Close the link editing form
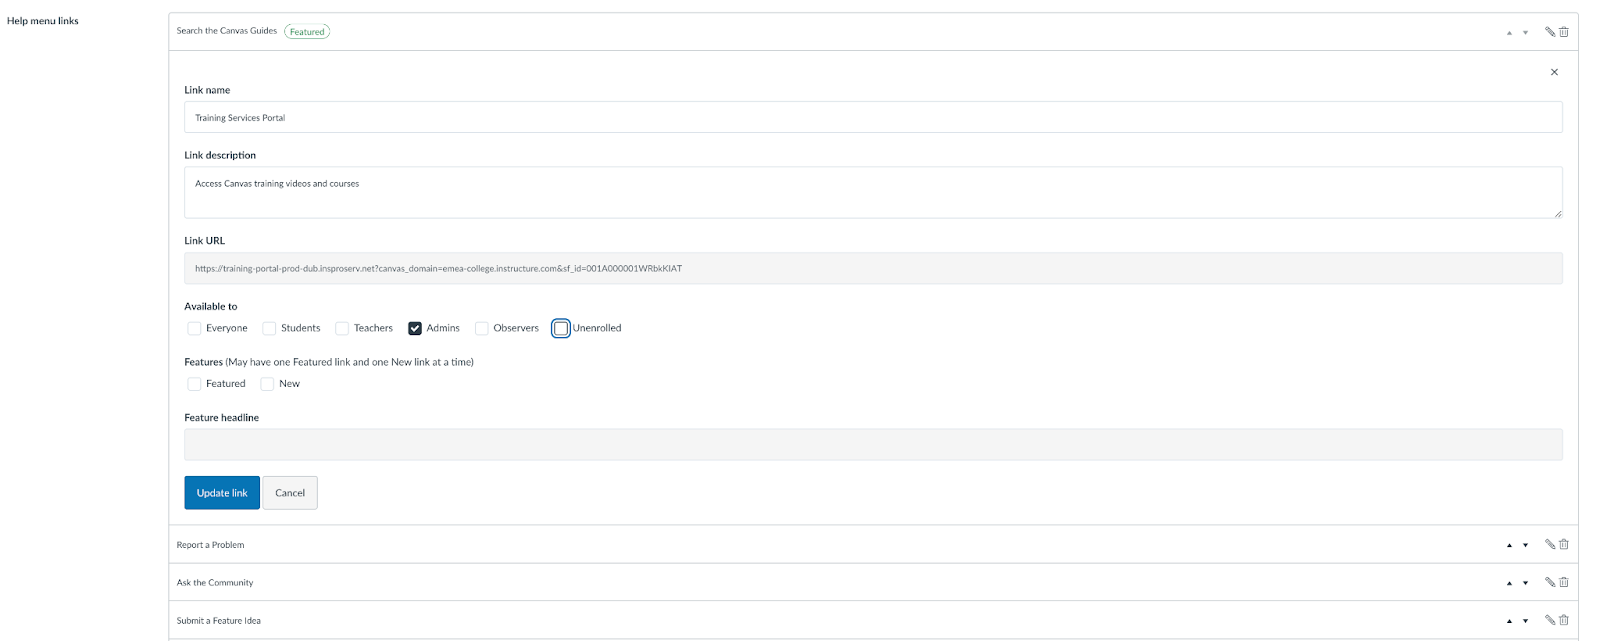The height and width of the screenshot is (641, 1600). point(1554,72)
